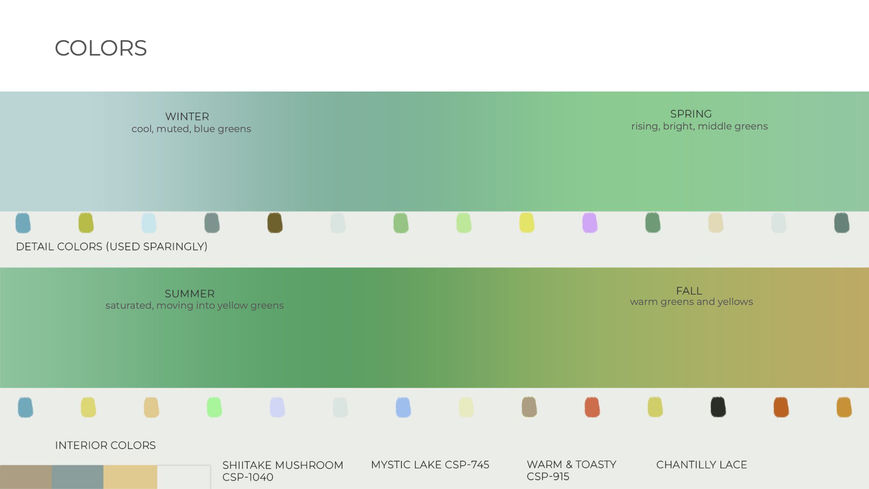
Task: Click the periwinkle blue swatch under Summer-Fall band
Action: tap(403, 408)
